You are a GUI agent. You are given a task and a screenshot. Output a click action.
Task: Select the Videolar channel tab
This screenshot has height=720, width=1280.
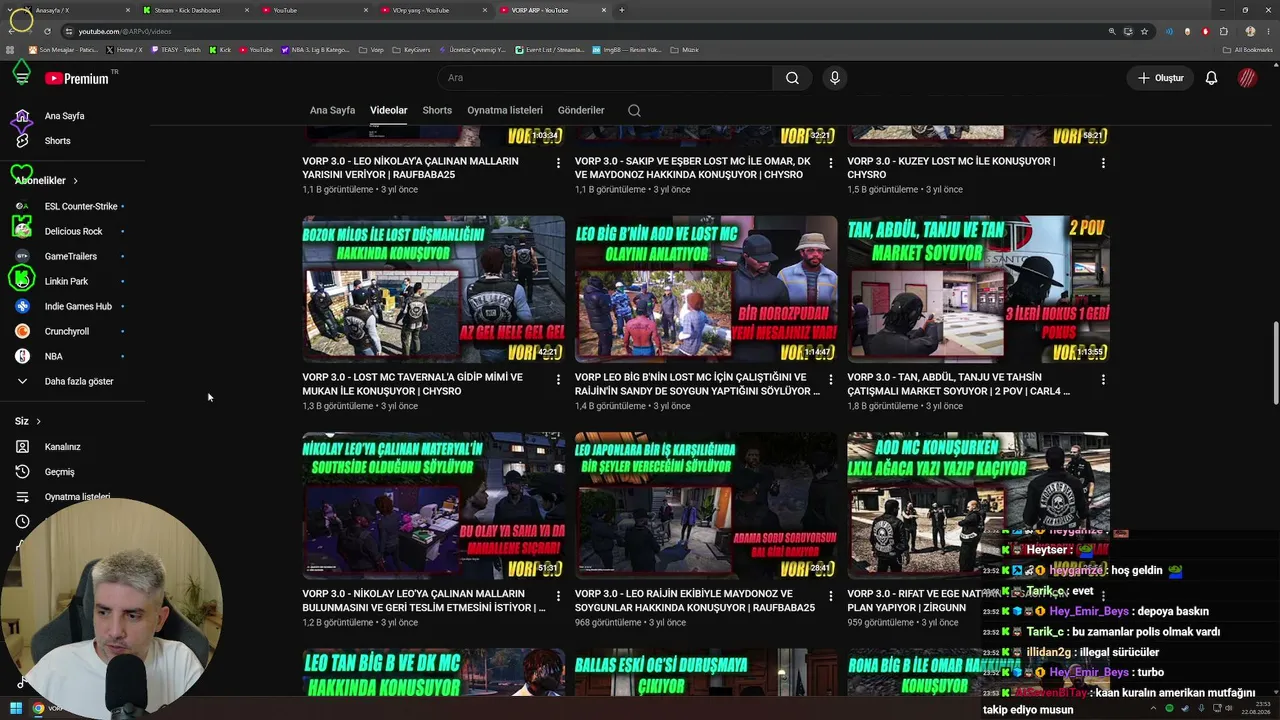[x=388, y=110]
